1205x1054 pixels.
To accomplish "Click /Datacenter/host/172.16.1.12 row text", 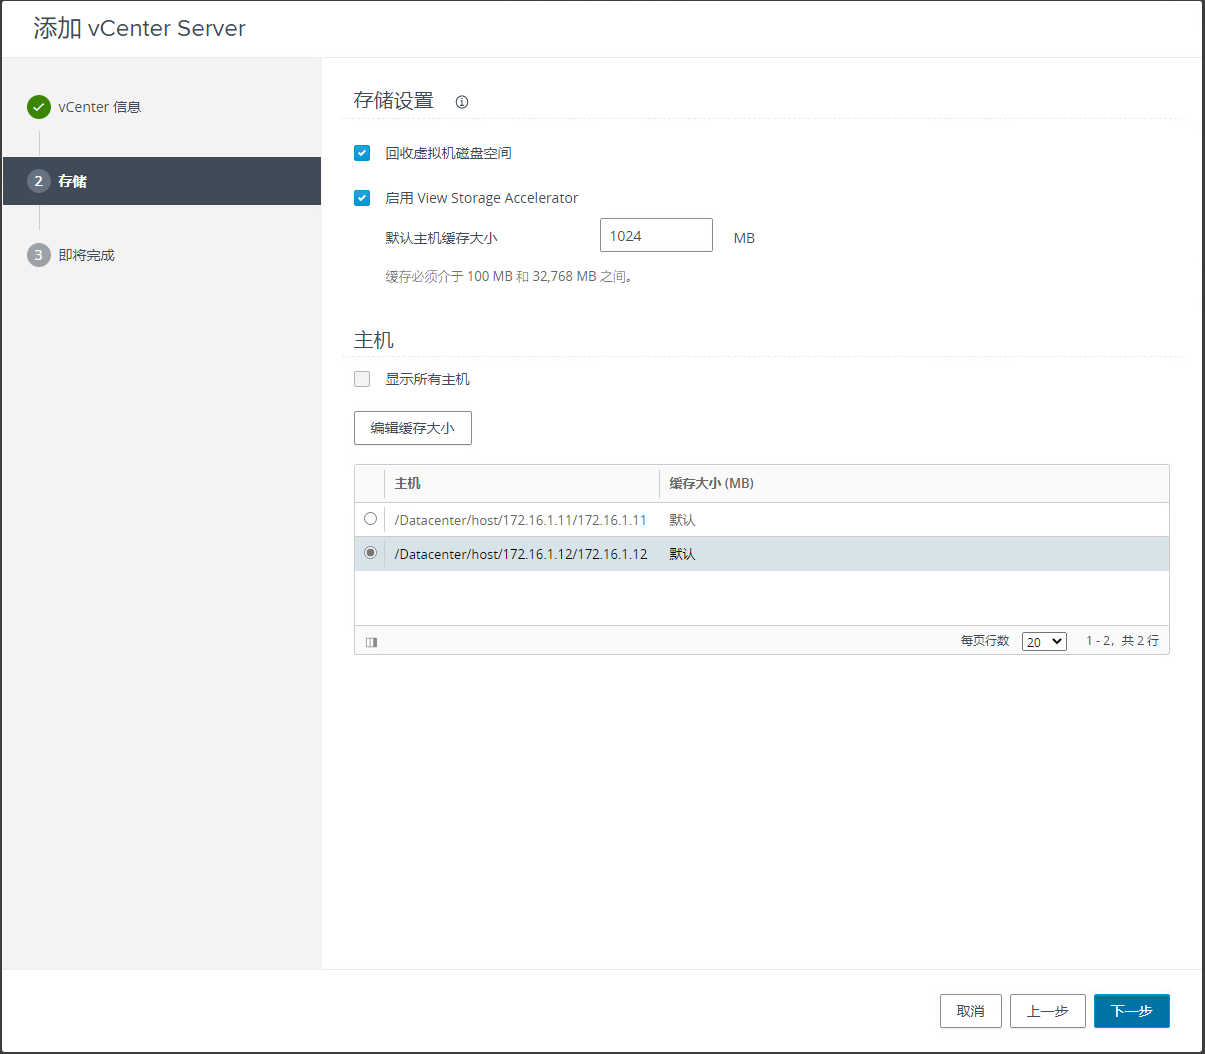I will click(x=521, y=554).
